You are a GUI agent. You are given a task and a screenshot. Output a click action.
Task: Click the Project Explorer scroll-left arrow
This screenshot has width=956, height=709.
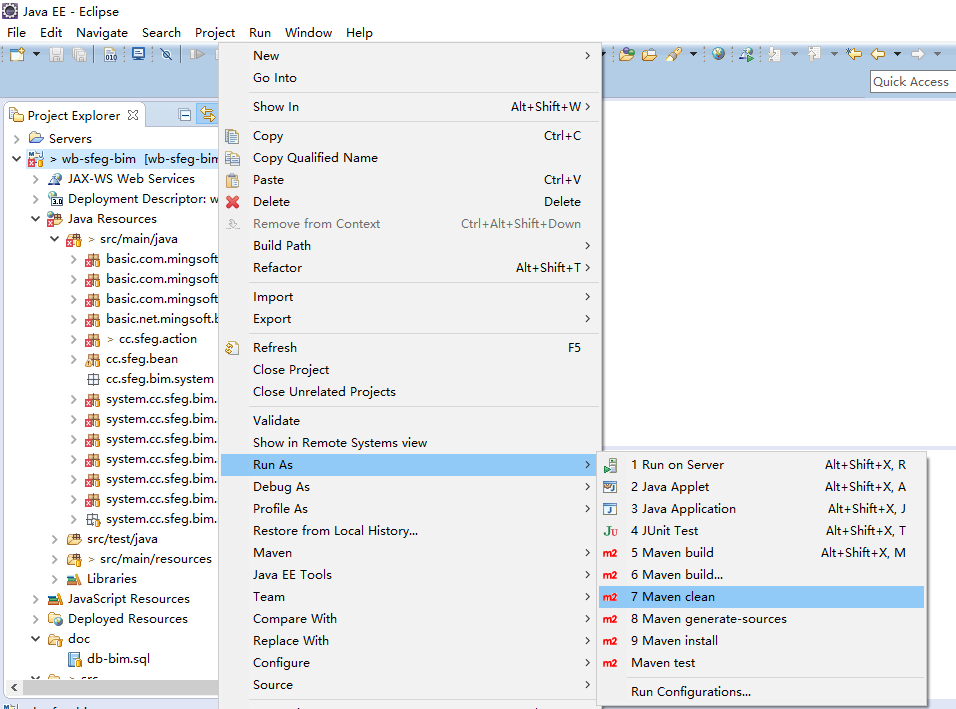pos(13,688)
